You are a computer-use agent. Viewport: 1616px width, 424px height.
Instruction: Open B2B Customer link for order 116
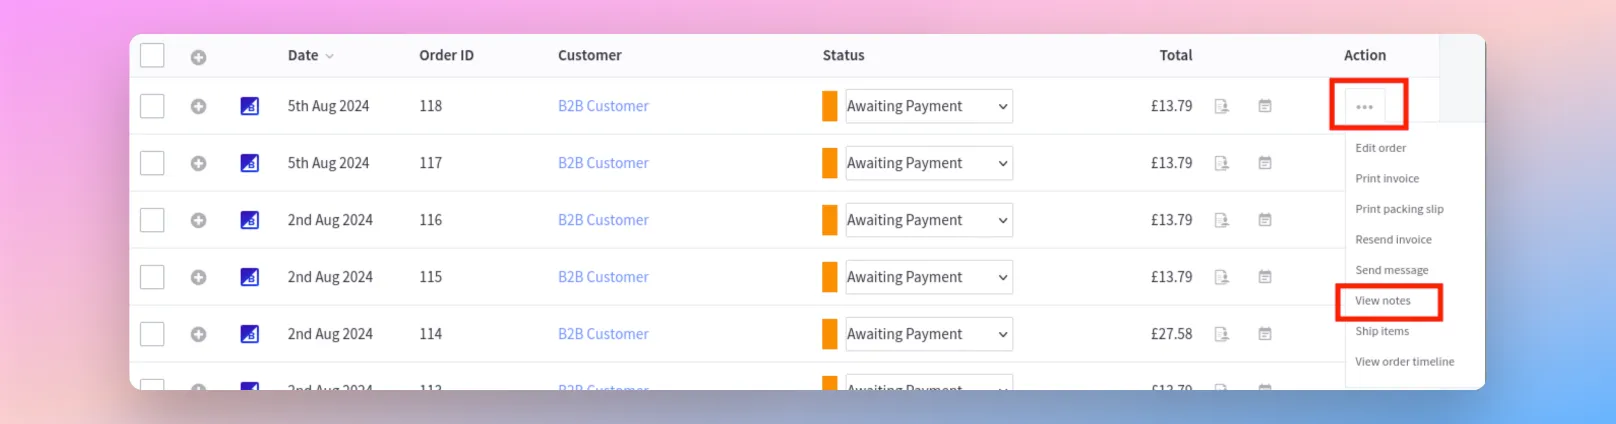(603, 220)
